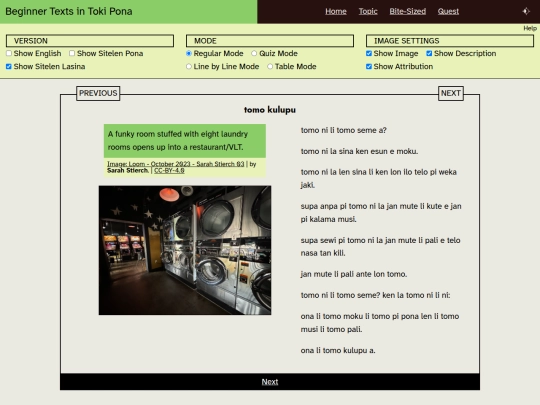This screenshot has width=540, height=405.
Task: Follow the Next link in the black footer bar
Action: point(270,382)
